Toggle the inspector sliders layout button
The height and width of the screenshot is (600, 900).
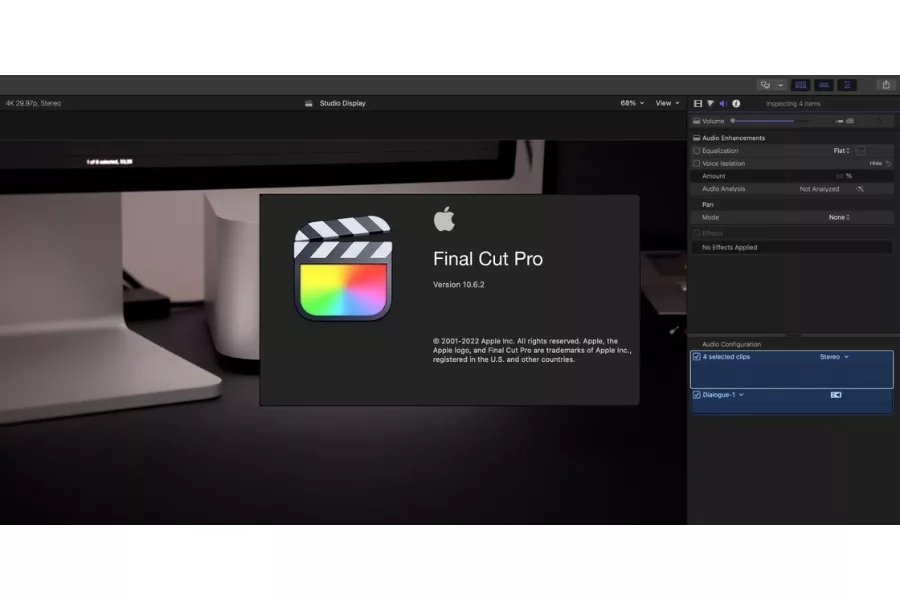847,85
